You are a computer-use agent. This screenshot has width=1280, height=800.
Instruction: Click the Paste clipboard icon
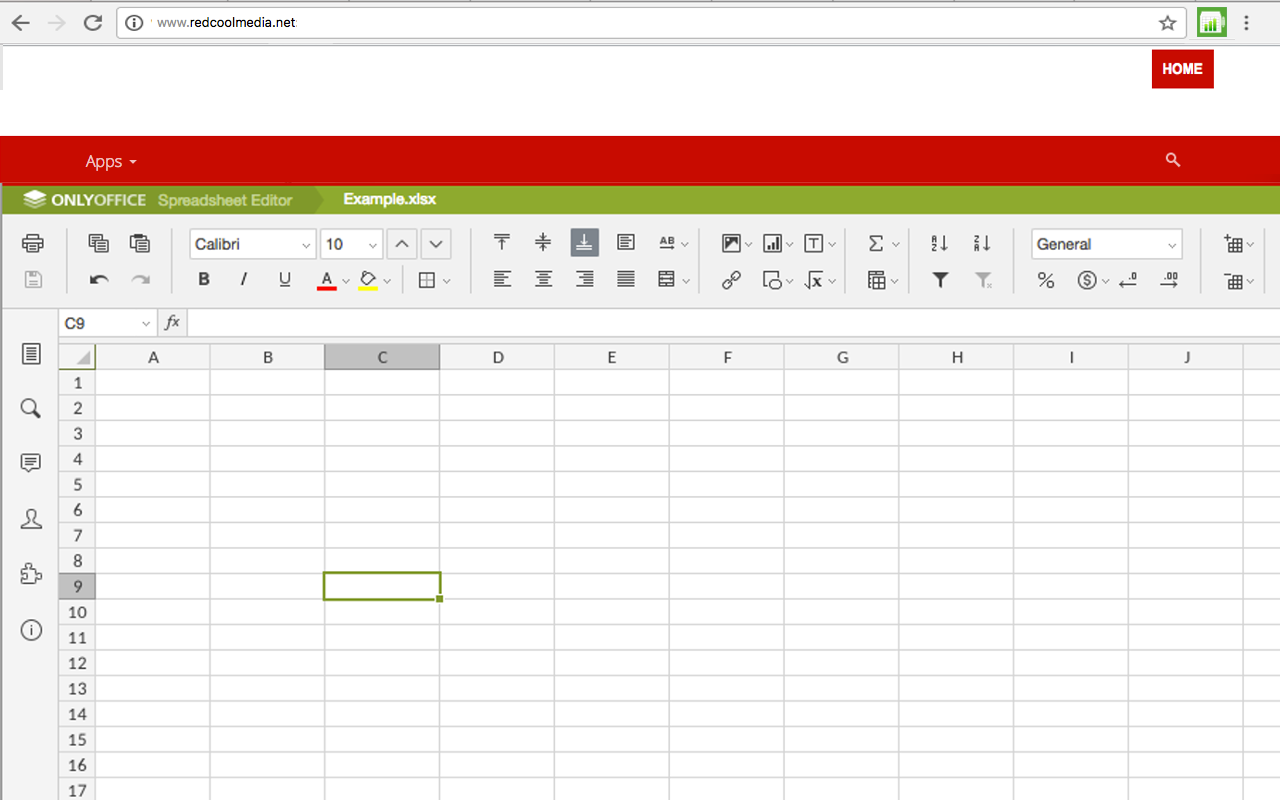[x=139, y=243]
